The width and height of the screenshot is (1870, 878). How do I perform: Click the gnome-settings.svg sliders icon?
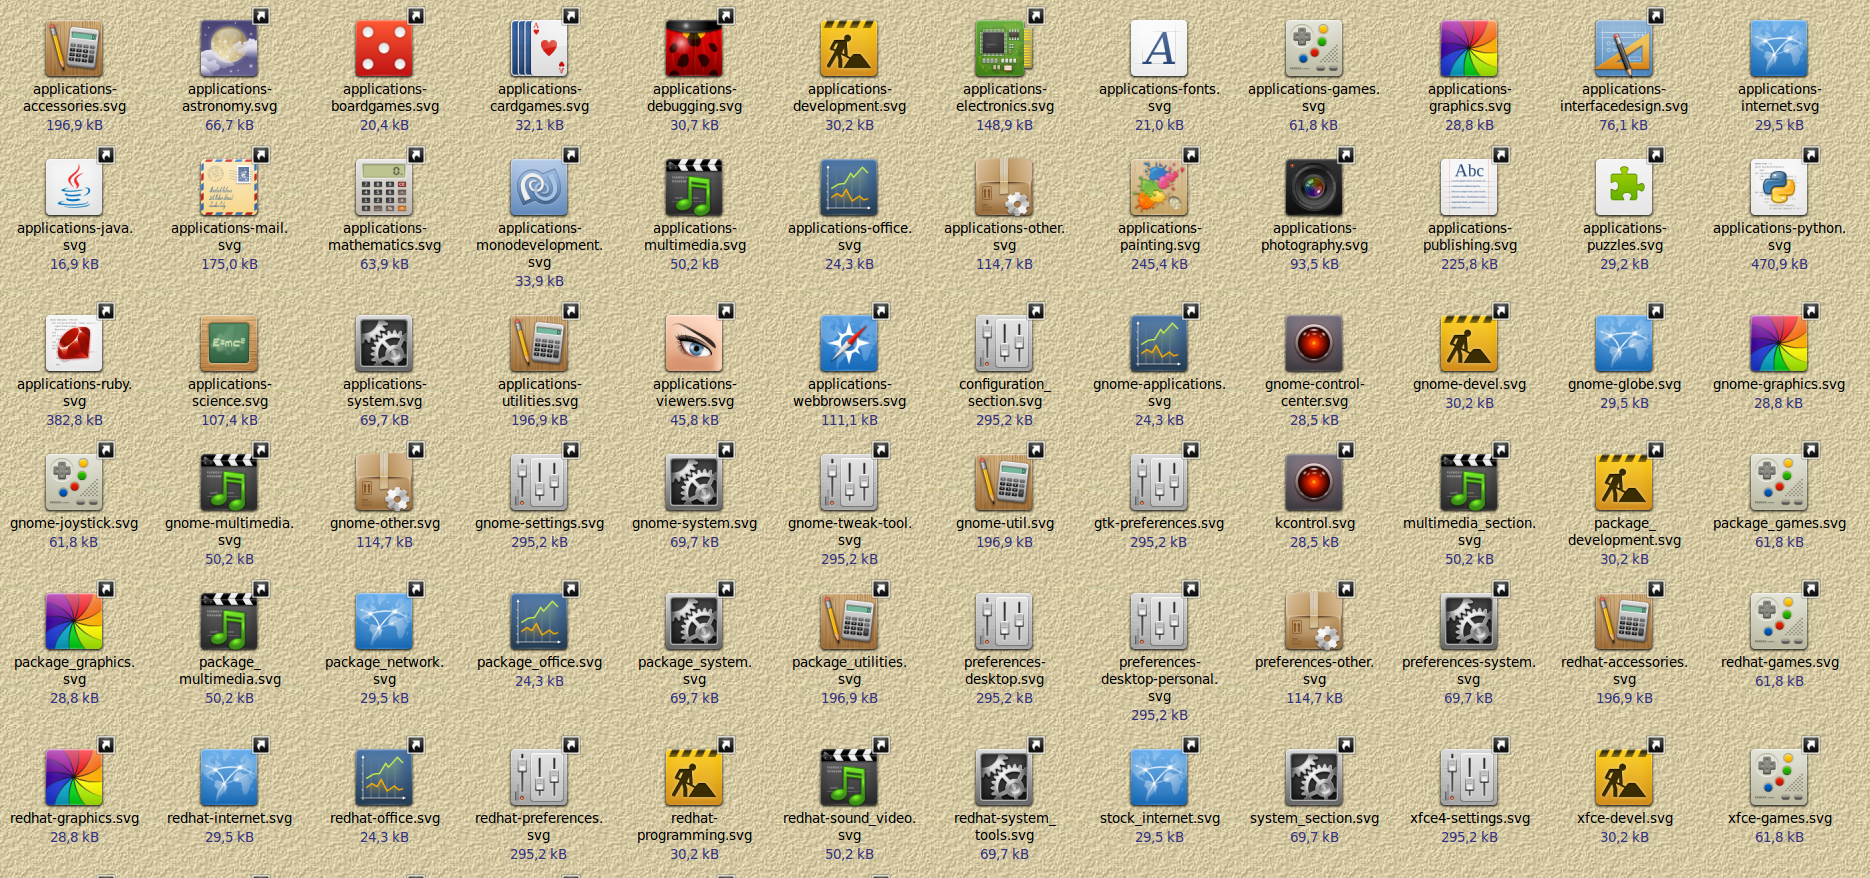[x=539, y=482]
